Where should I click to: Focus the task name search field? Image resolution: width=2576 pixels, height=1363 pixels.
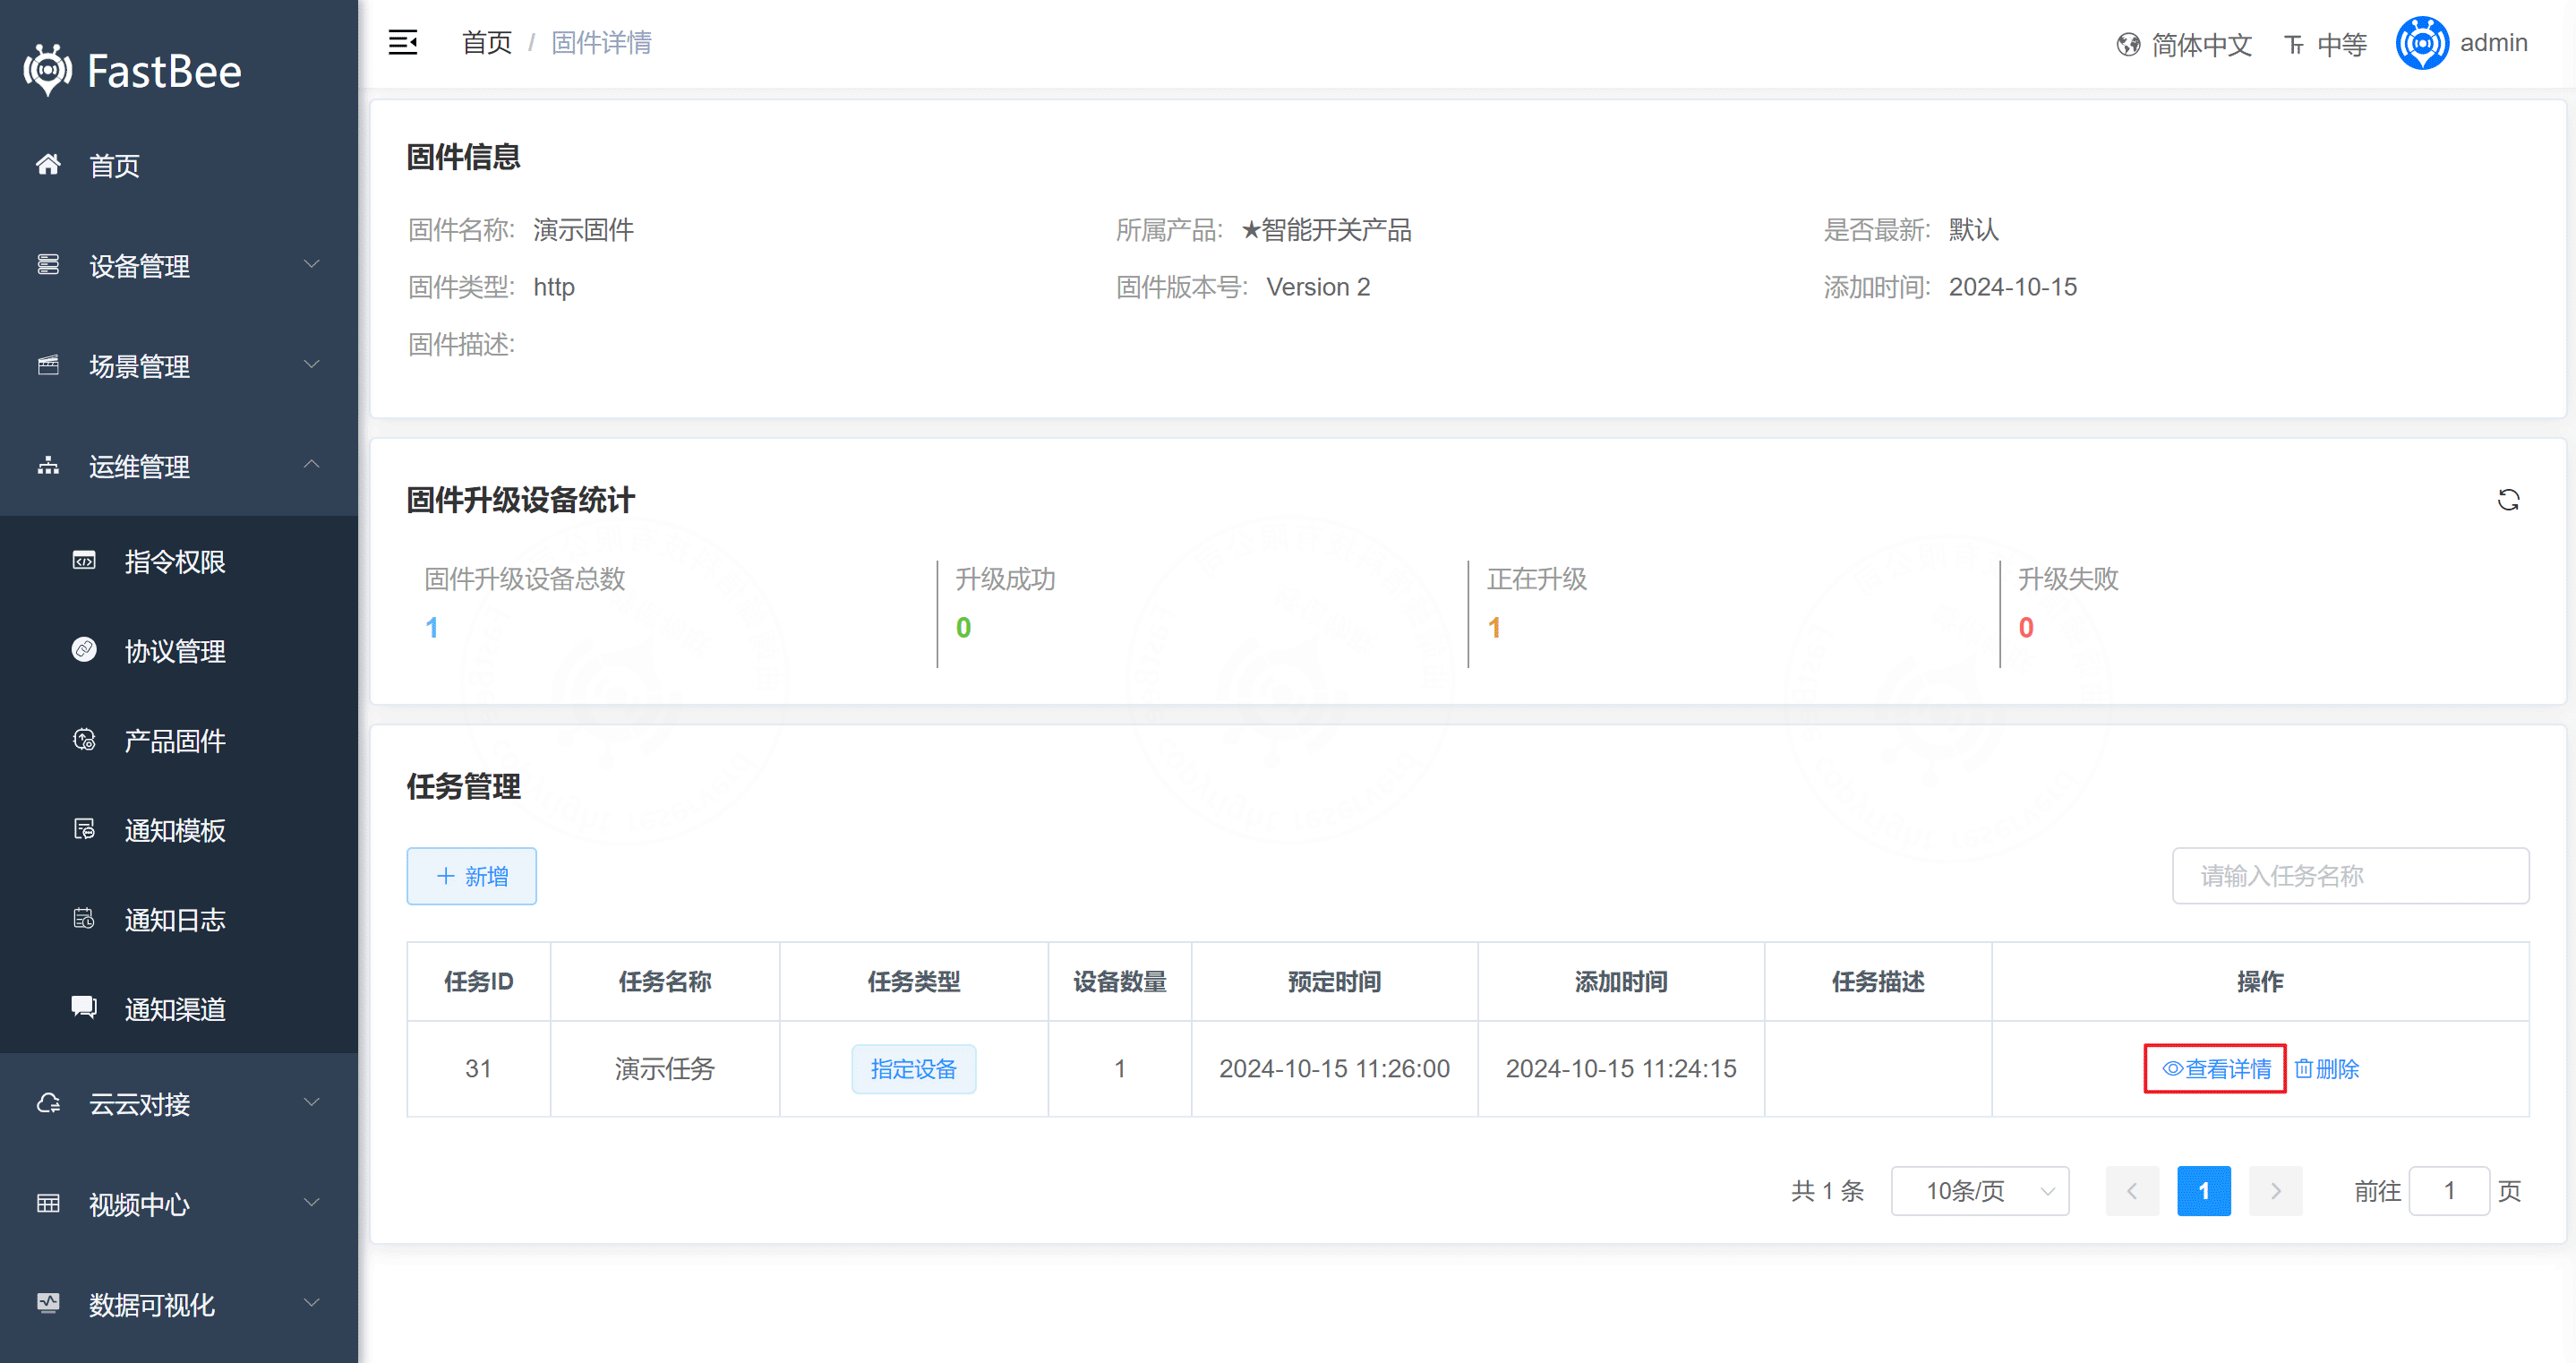(2351, 876)
